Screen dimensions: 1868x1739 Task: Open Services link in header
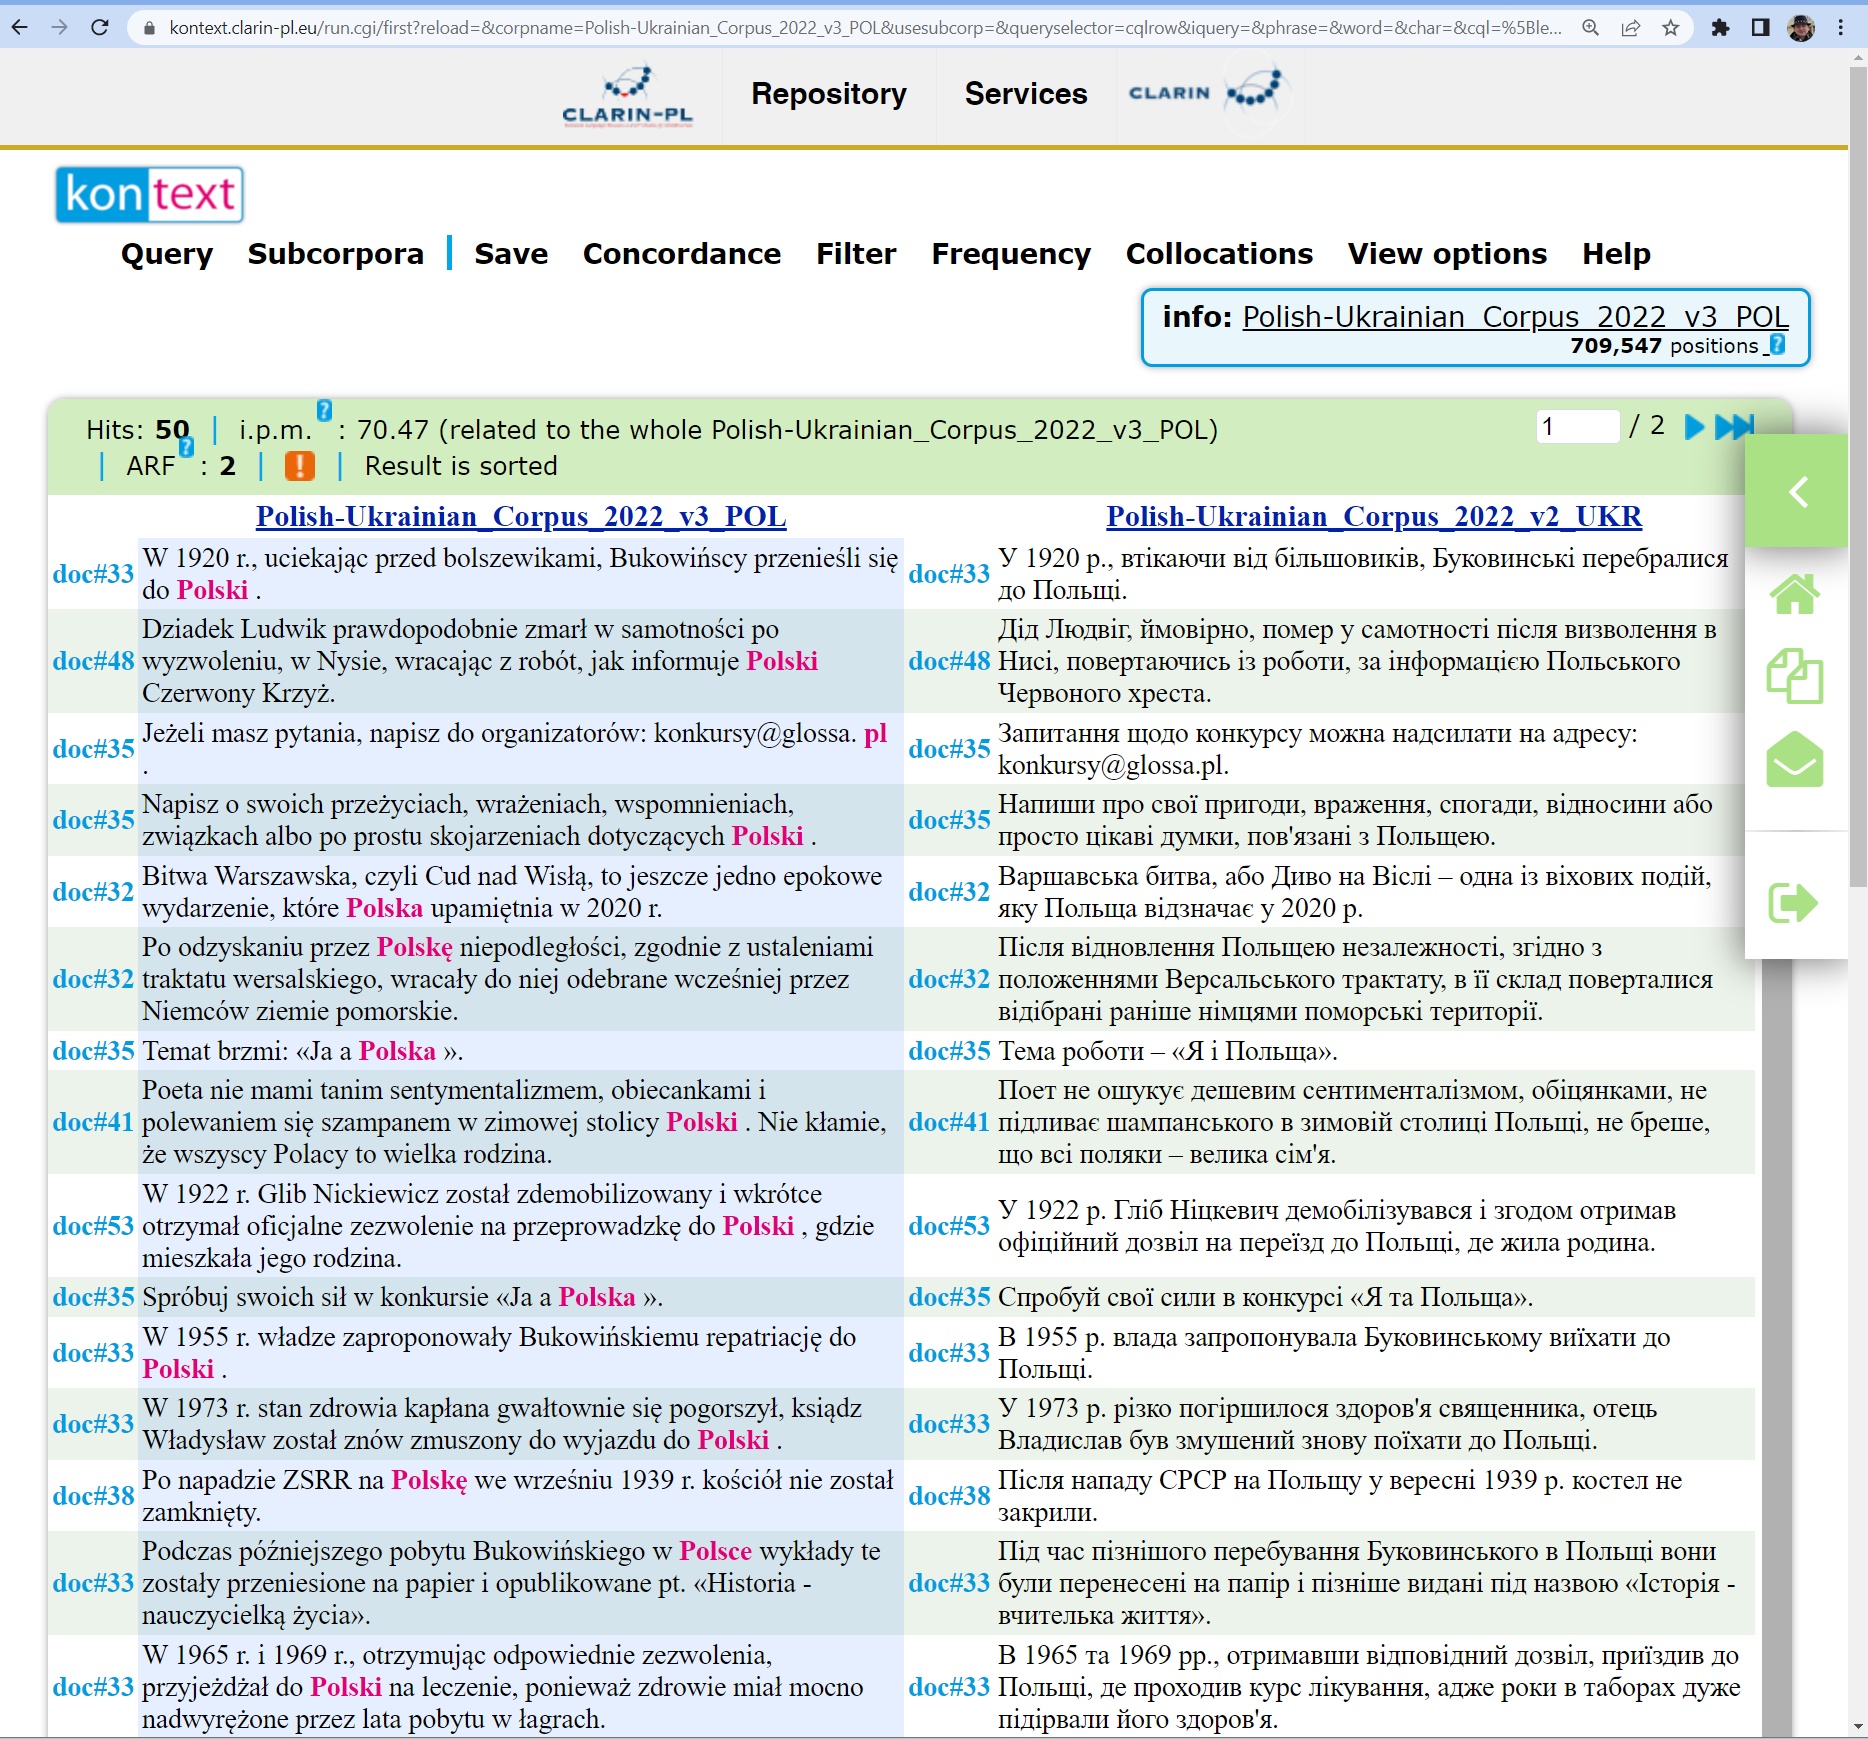1026,94
